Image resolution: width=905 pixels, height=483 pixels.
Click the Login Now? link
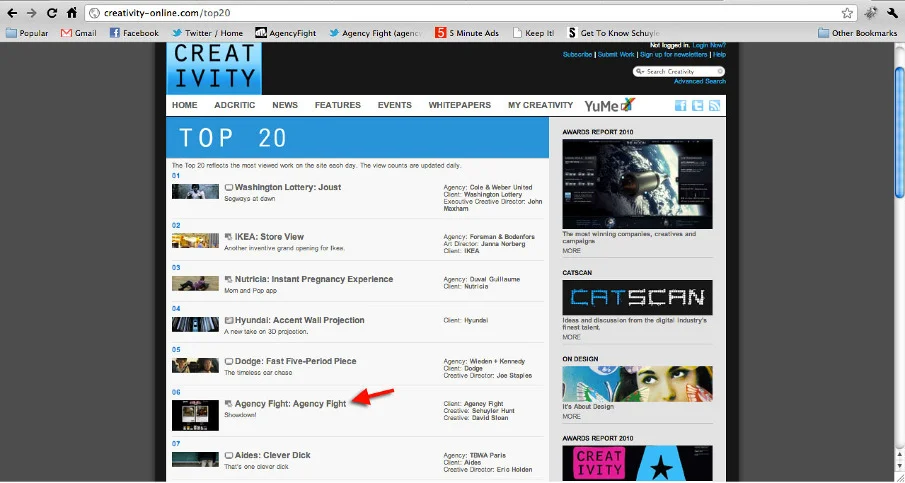(709, 45)
